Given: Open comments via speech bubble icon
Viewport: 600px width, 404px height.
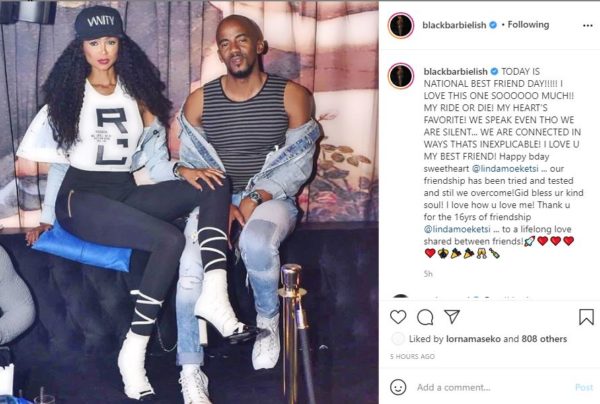Looking at the screenshot, I should (425, 317).
